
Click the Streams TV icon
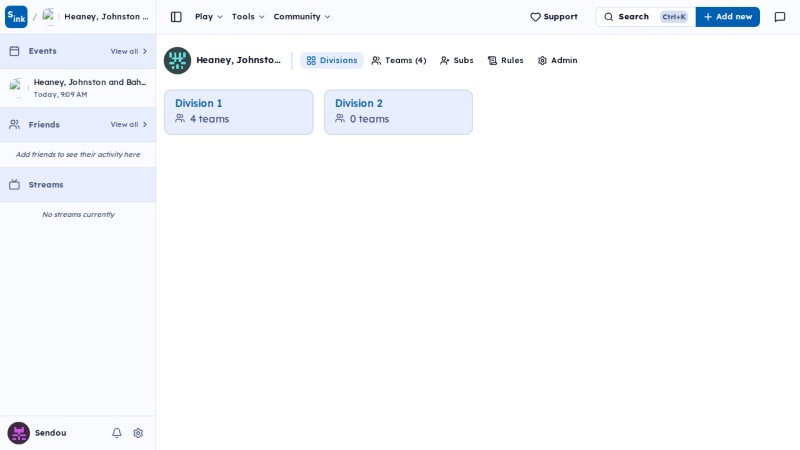click(14, 185)
